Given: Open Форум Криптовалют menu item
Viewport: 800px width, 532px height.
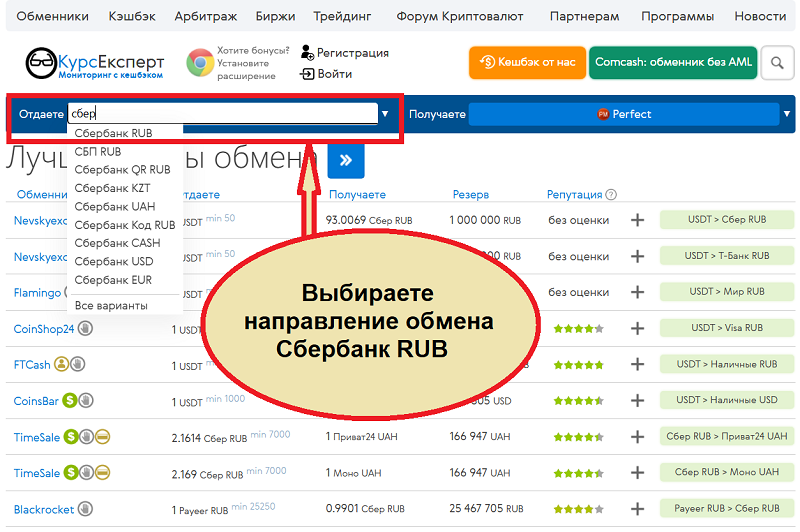Looking at the screenshot, I should pyautogui.click(x=460, y=16).
